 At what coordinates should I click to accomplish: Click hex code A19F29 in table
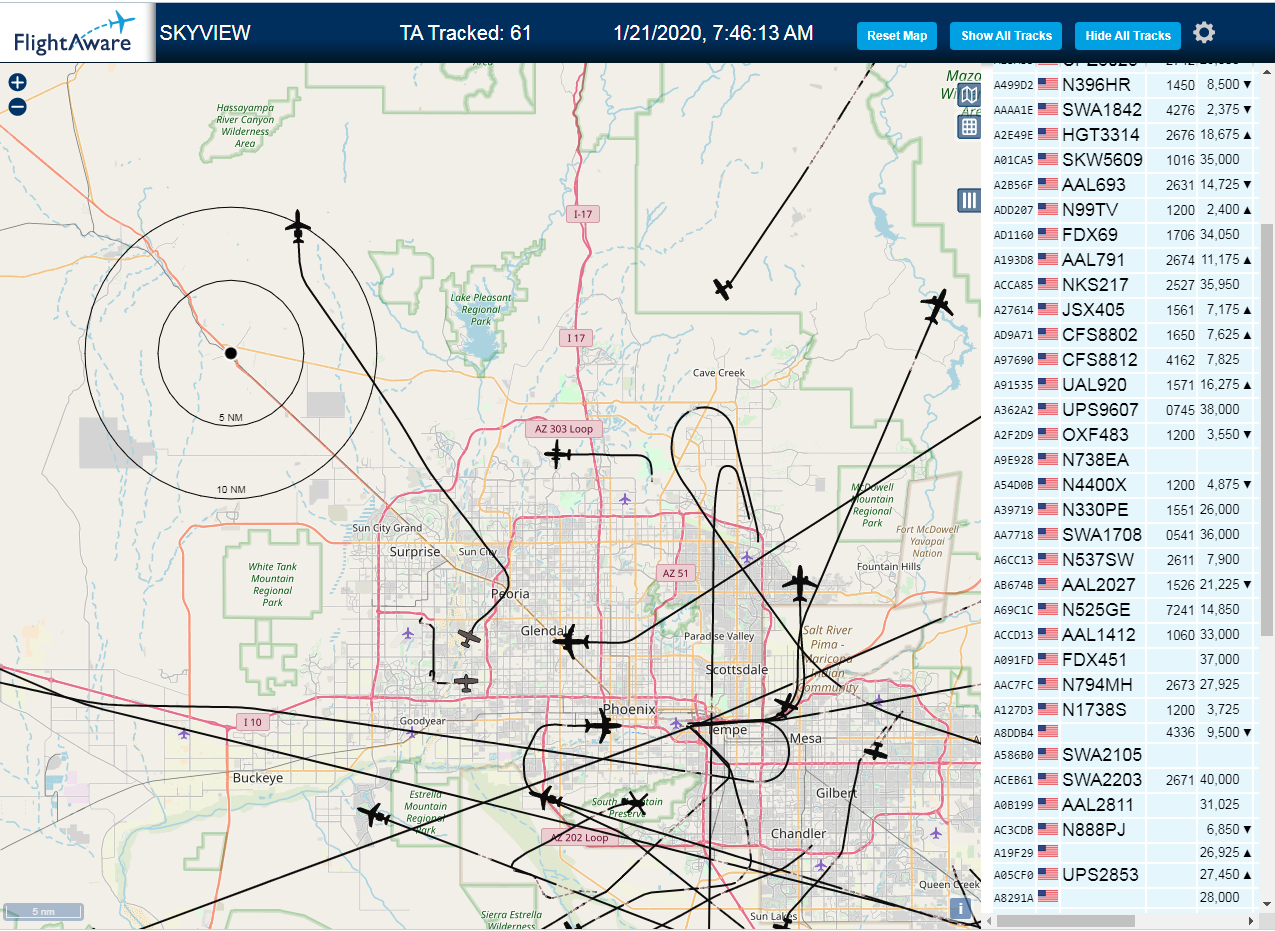point(1013,853)
